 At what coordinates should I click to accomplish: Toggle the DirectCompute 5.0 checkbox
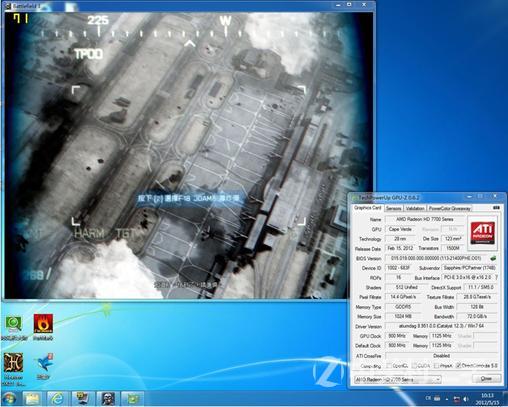[x=458, y=366]
